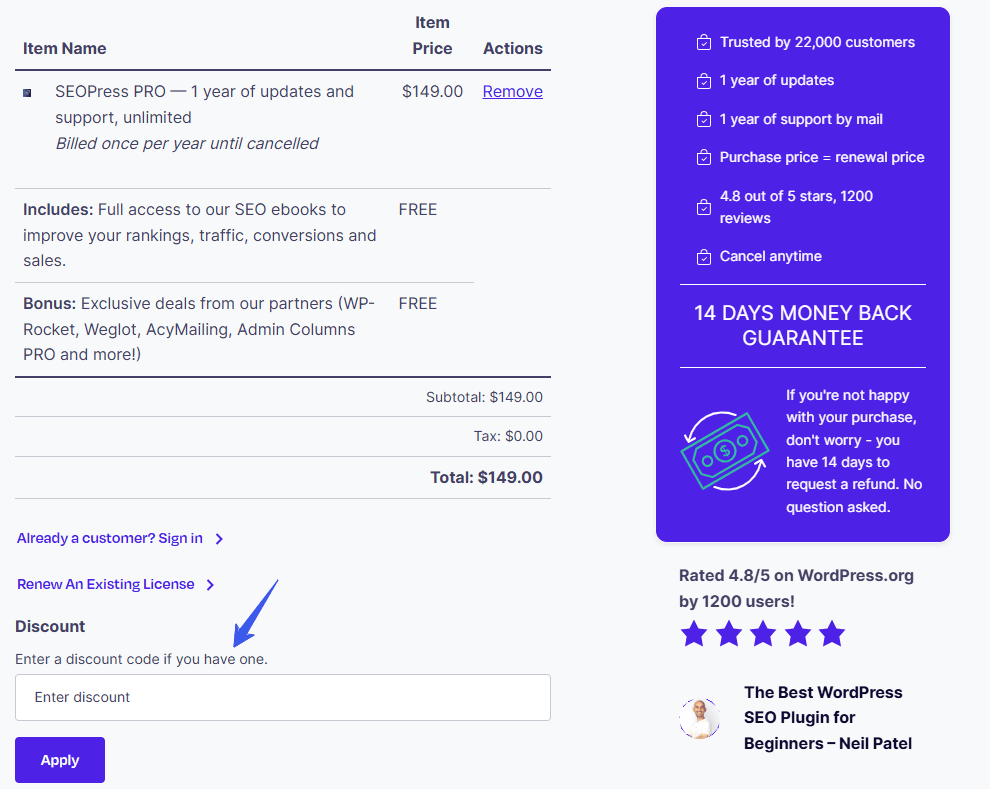Click Renew An Existing License link
This screenshot has width=990, height=789.
(106, 584)
